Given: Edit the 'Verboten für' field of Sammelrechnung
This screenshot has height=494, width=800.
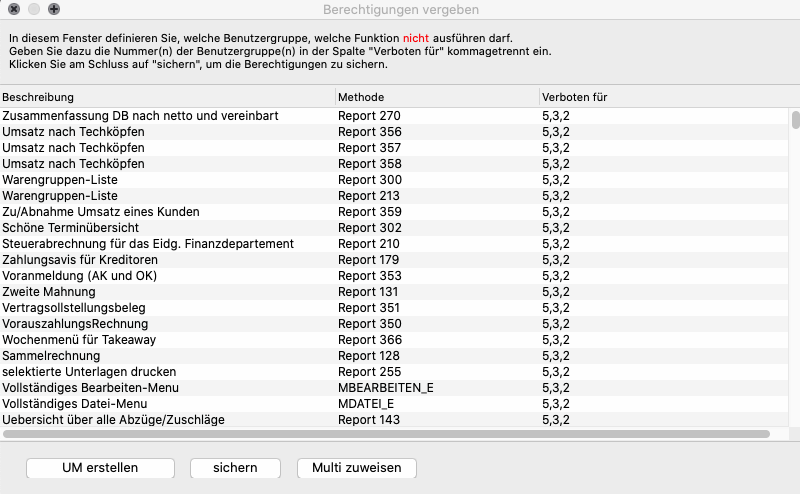Looking at the screenshot, I should [x=556, y=356].
